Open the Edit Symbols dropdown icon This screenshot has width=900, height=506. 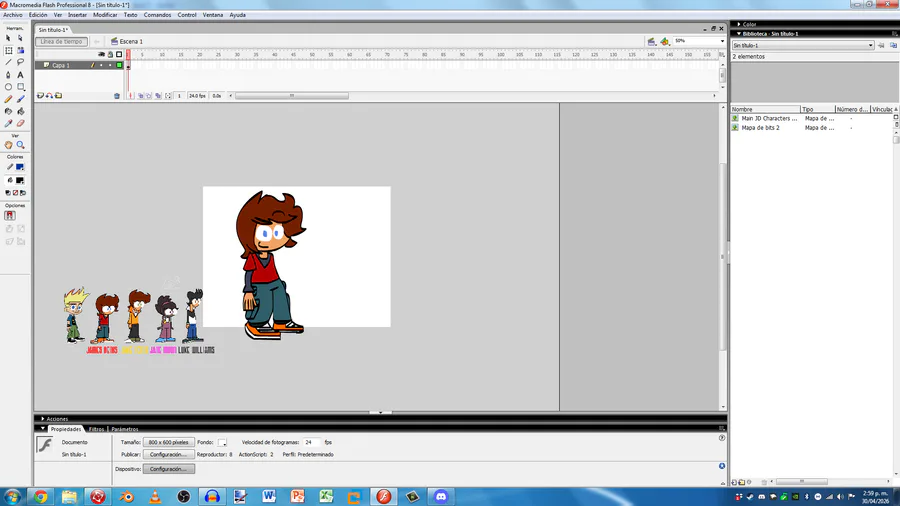665,41
